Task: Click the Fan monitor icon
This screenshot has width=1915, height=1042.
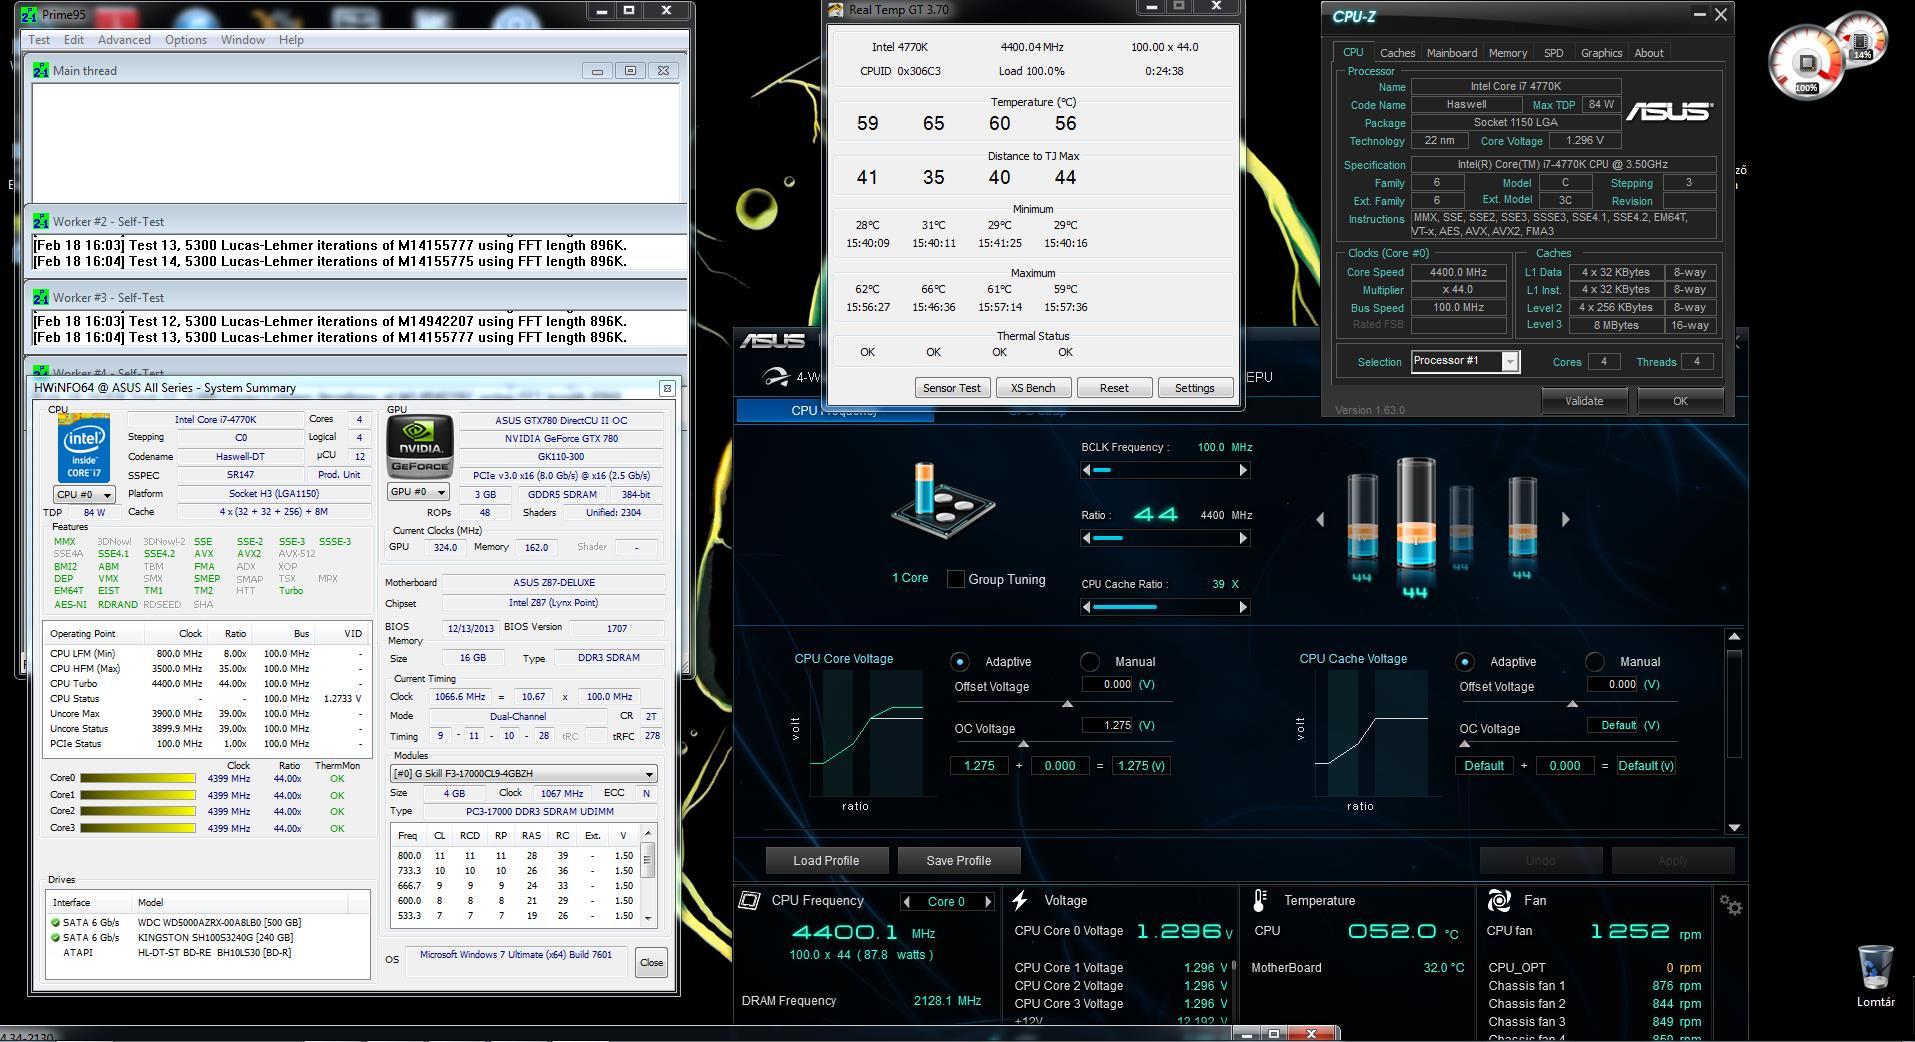Action: [1499, 900]
